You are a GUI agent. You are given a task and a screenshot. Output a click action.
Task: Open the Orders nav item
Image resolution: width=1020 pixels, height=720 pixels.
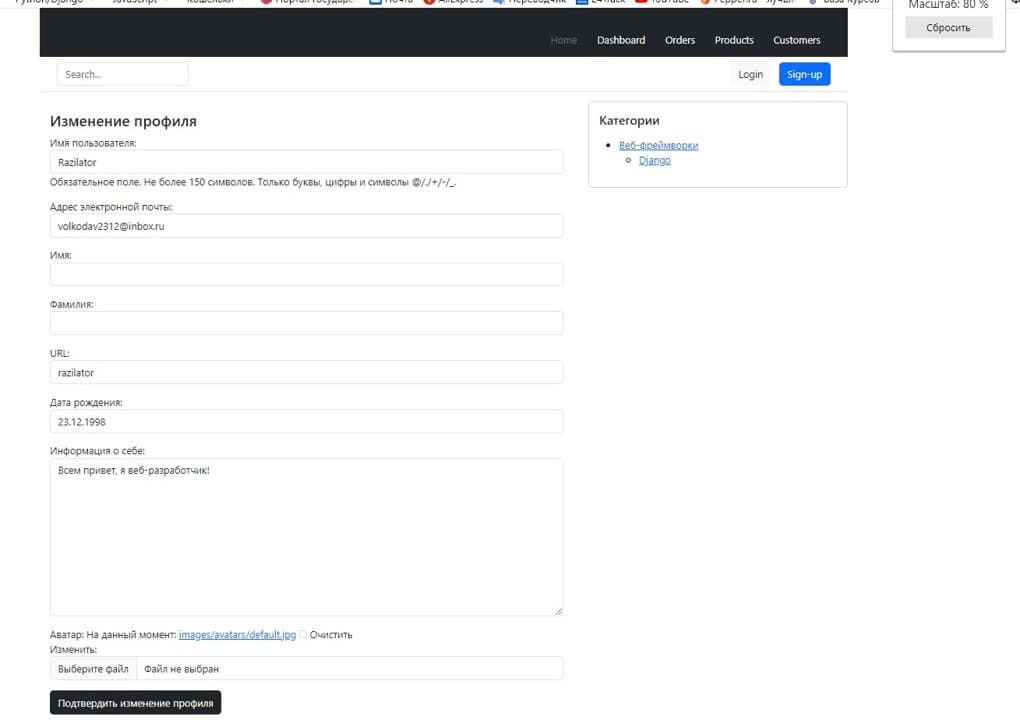point(680,40)
